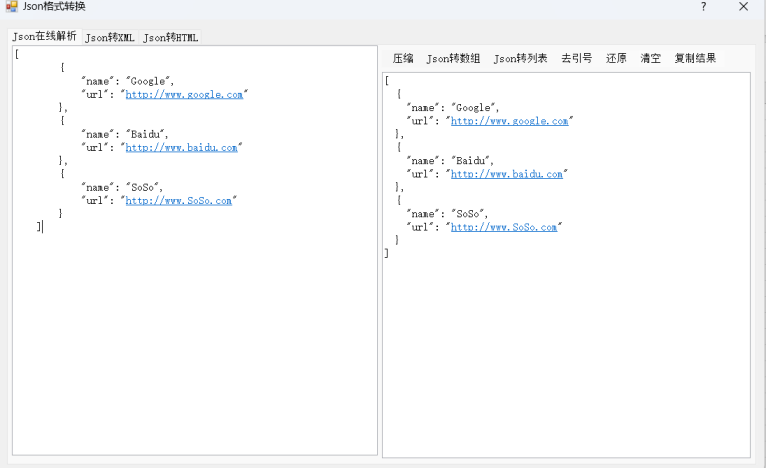Click the 去引号 button
The image size is (766, 468).
pos(576,59)
